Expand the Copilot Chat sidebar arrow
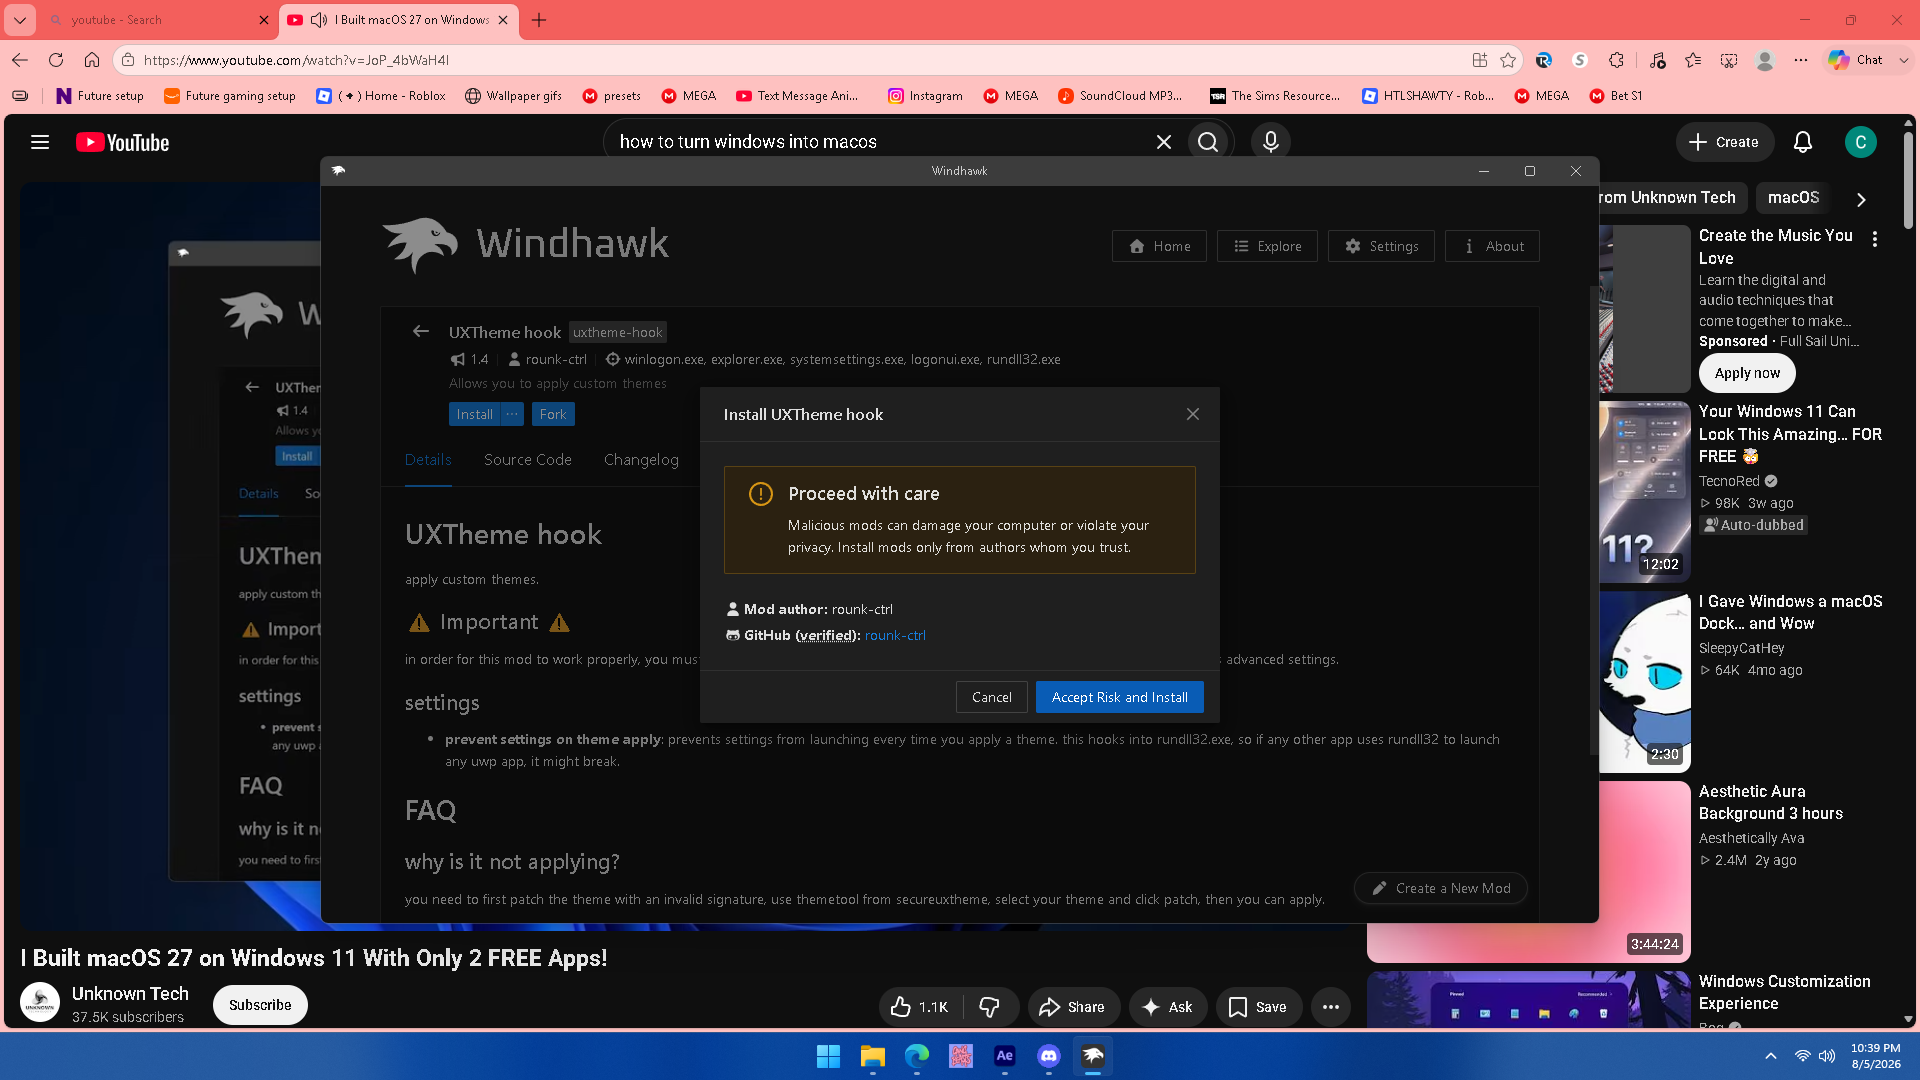This screenshot has width=1920, height=1080. [x=1904, y=60]
